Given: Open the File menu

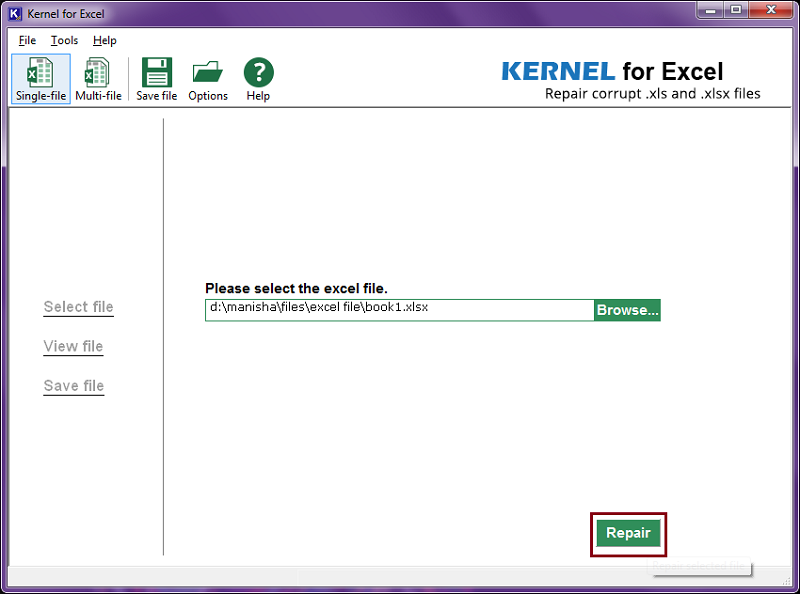Looking at the screenshot, I should pos(27,40).
